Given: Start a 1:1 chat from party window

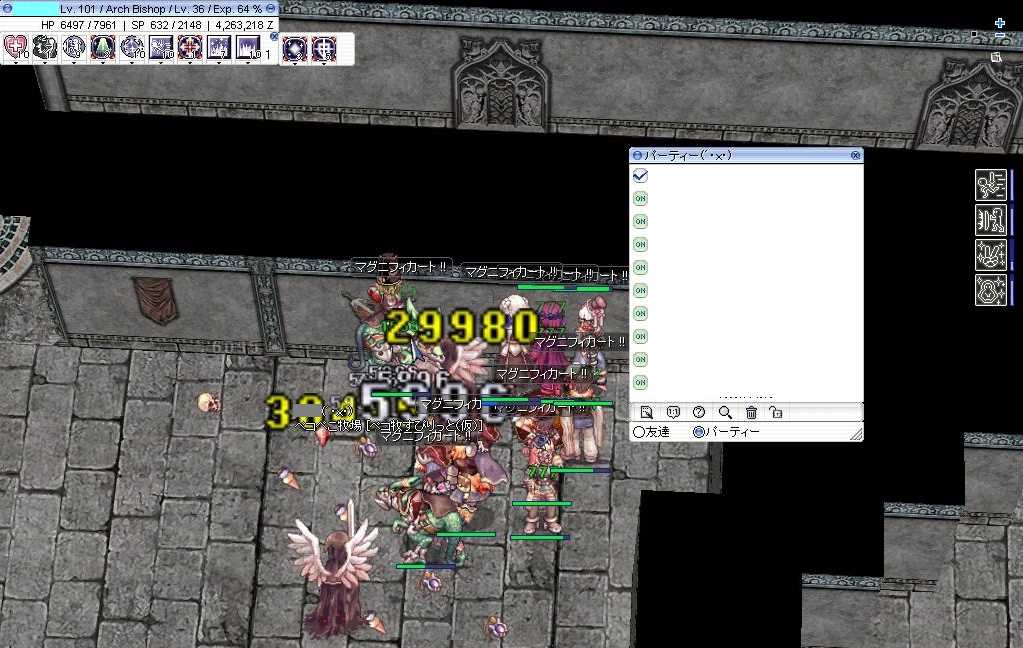Looking at the screenshot, I should (x=673, y=412).
